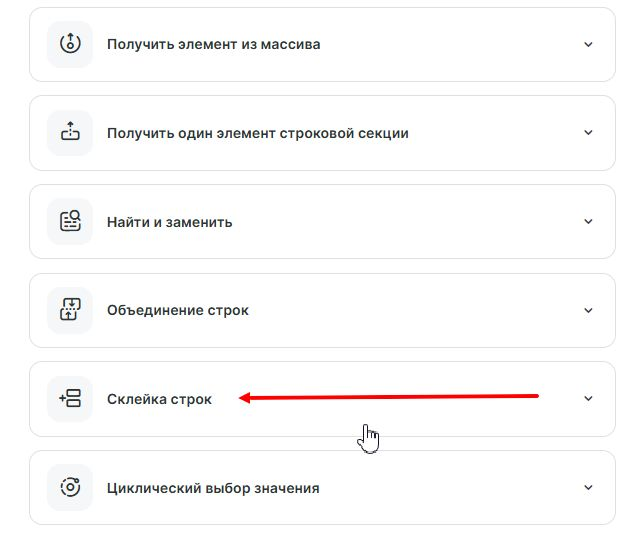The image size is (644, 536).
Task: Open the 'Найти и заменить' chevron arrow
Action: pyautogui.click(x=588, y=222)
